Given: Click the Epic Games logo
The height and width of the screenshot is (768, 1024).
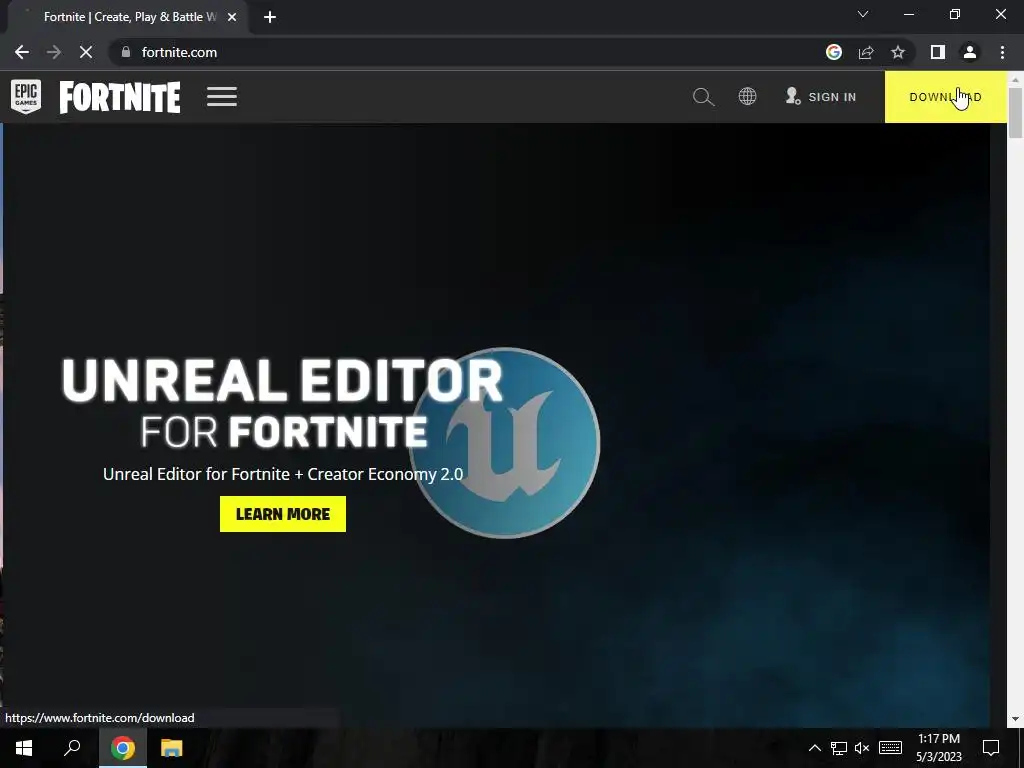Looking at the screenshot, I should [26, 97].
